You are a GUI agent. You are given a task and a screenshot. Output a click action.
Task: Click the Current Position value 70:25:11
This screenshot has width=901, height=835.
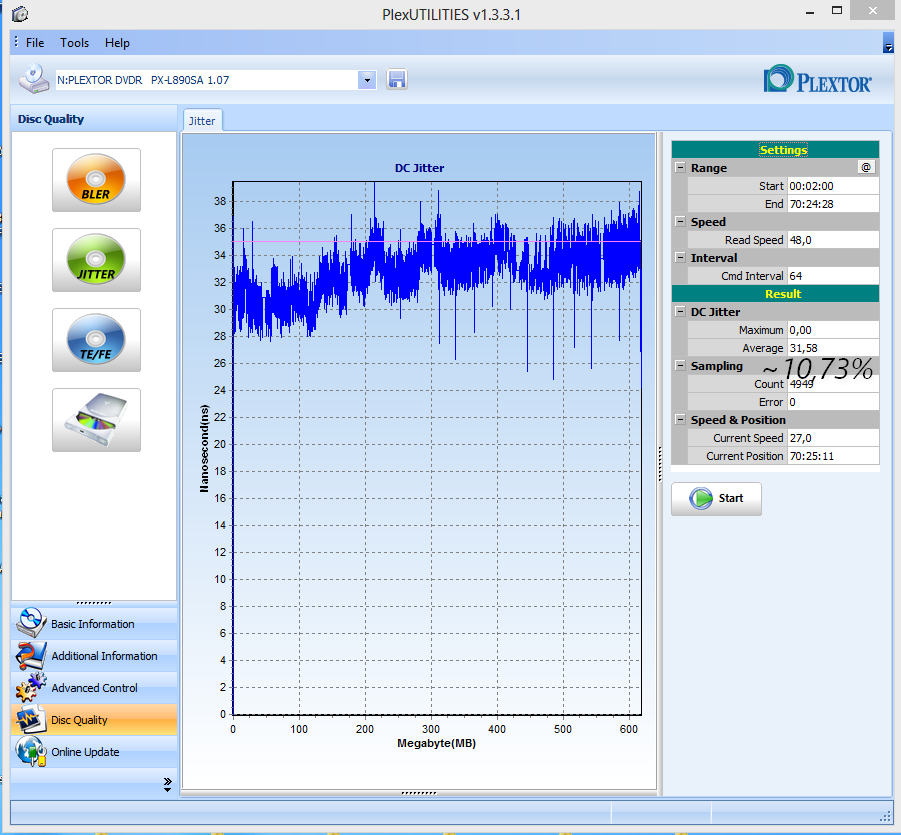(833, 456)
